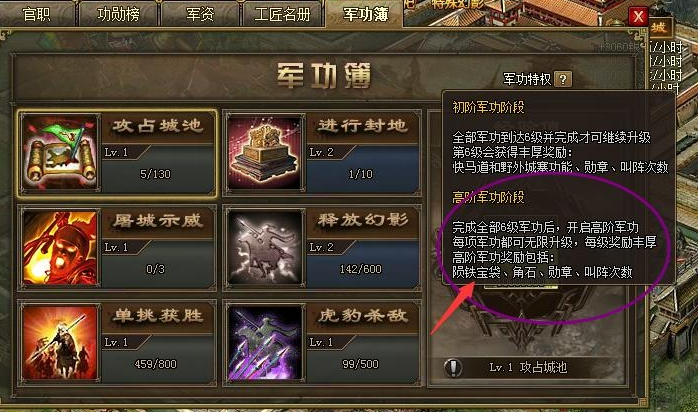Select the 单挑获胜 horseman icon

tap(60, 343)
